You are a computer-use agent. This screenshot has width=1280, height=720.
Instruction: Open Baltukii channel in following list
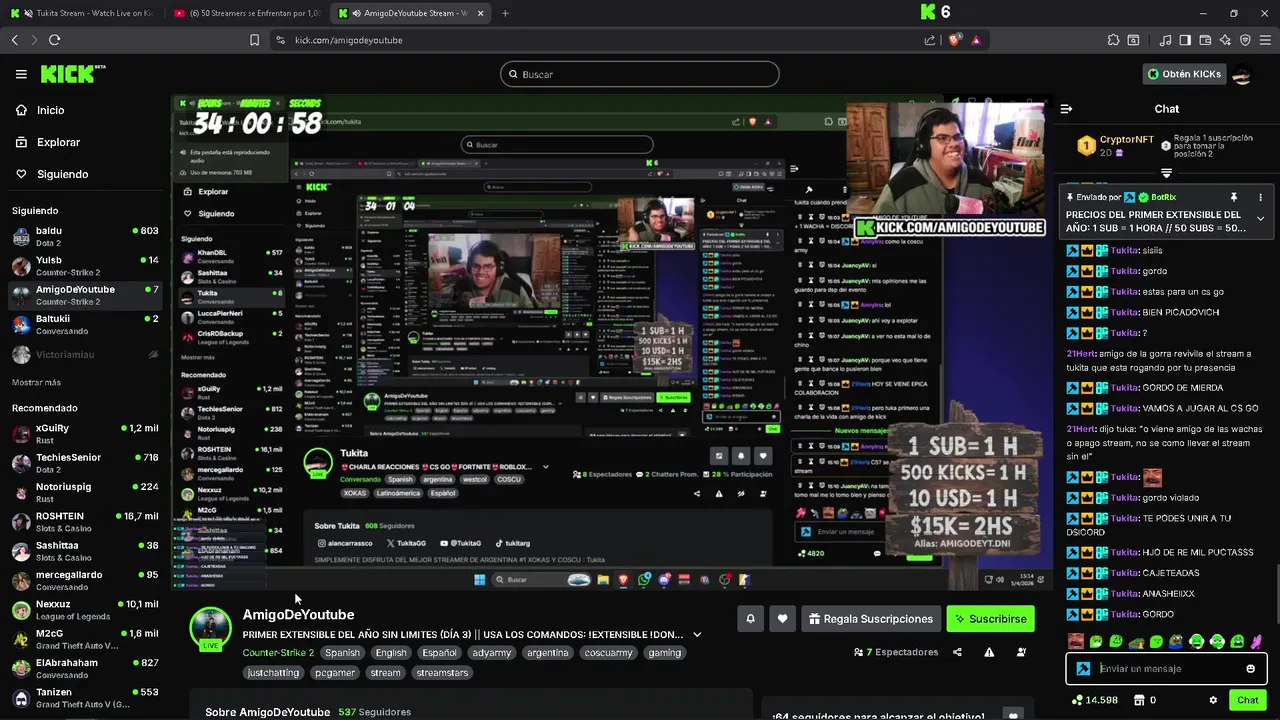pyautogui.click(x=84, y=325)
